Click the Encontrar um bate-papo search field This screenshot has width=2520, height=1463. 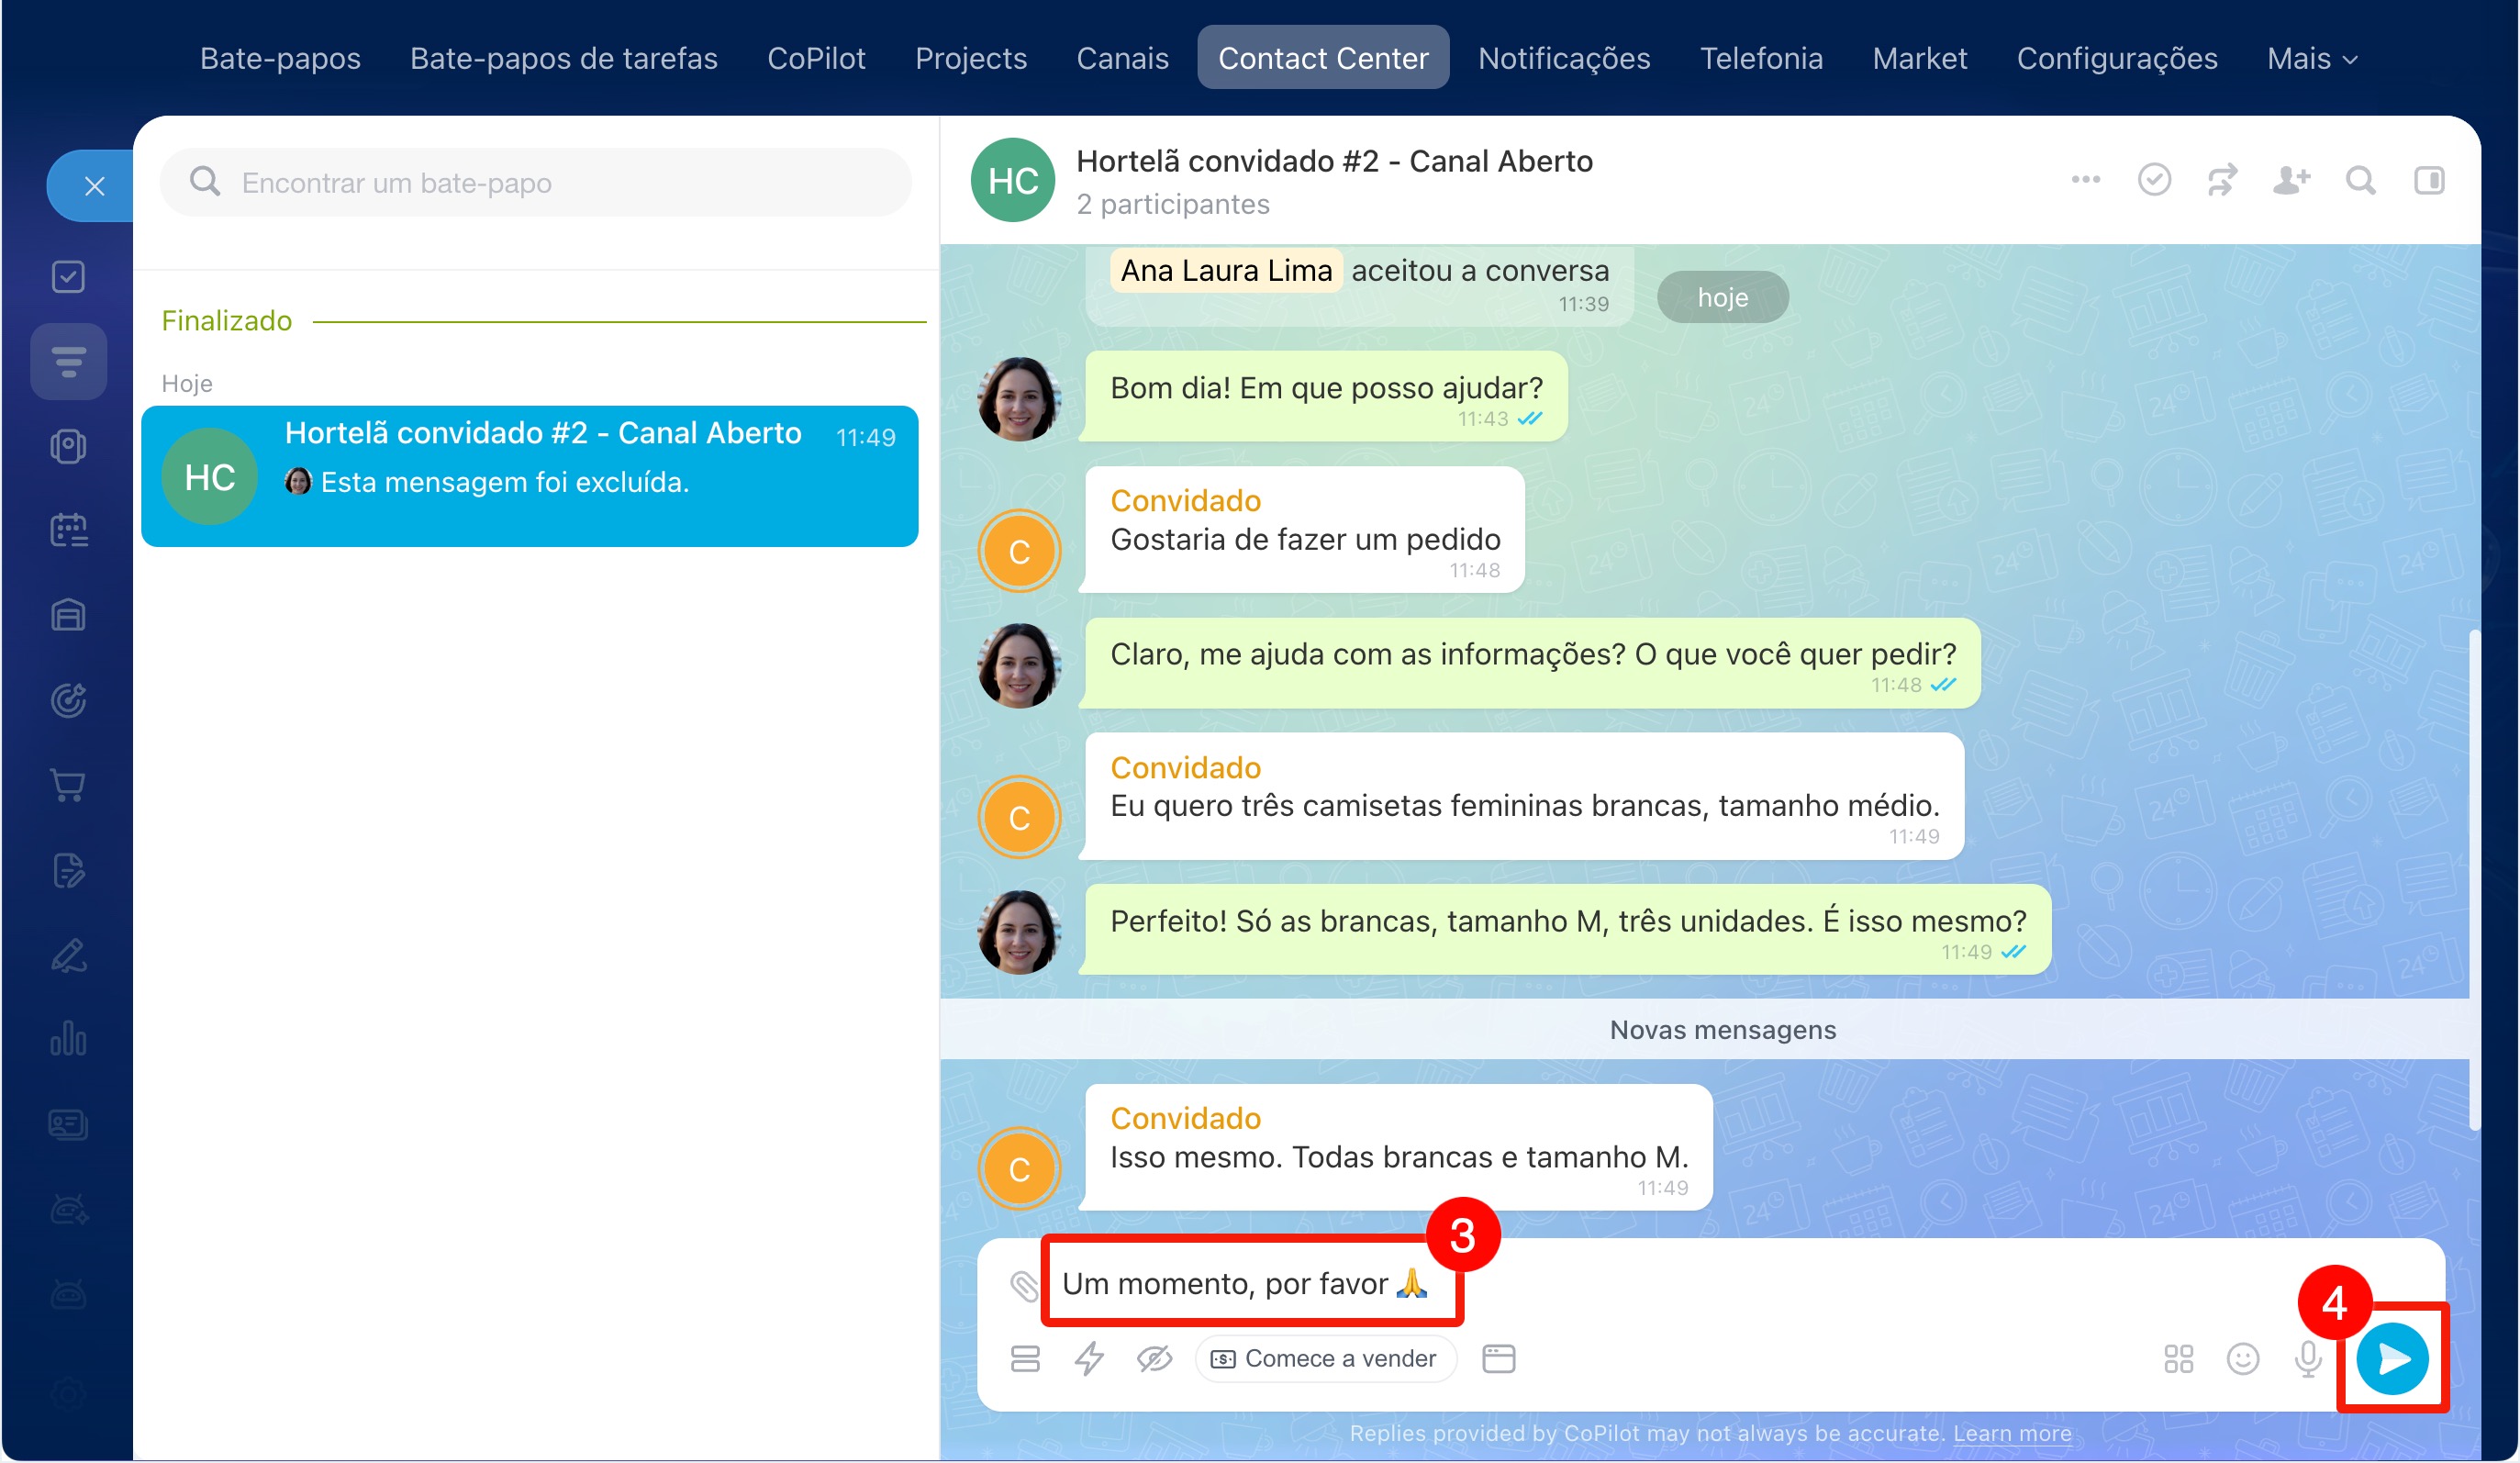click(535, 182)
